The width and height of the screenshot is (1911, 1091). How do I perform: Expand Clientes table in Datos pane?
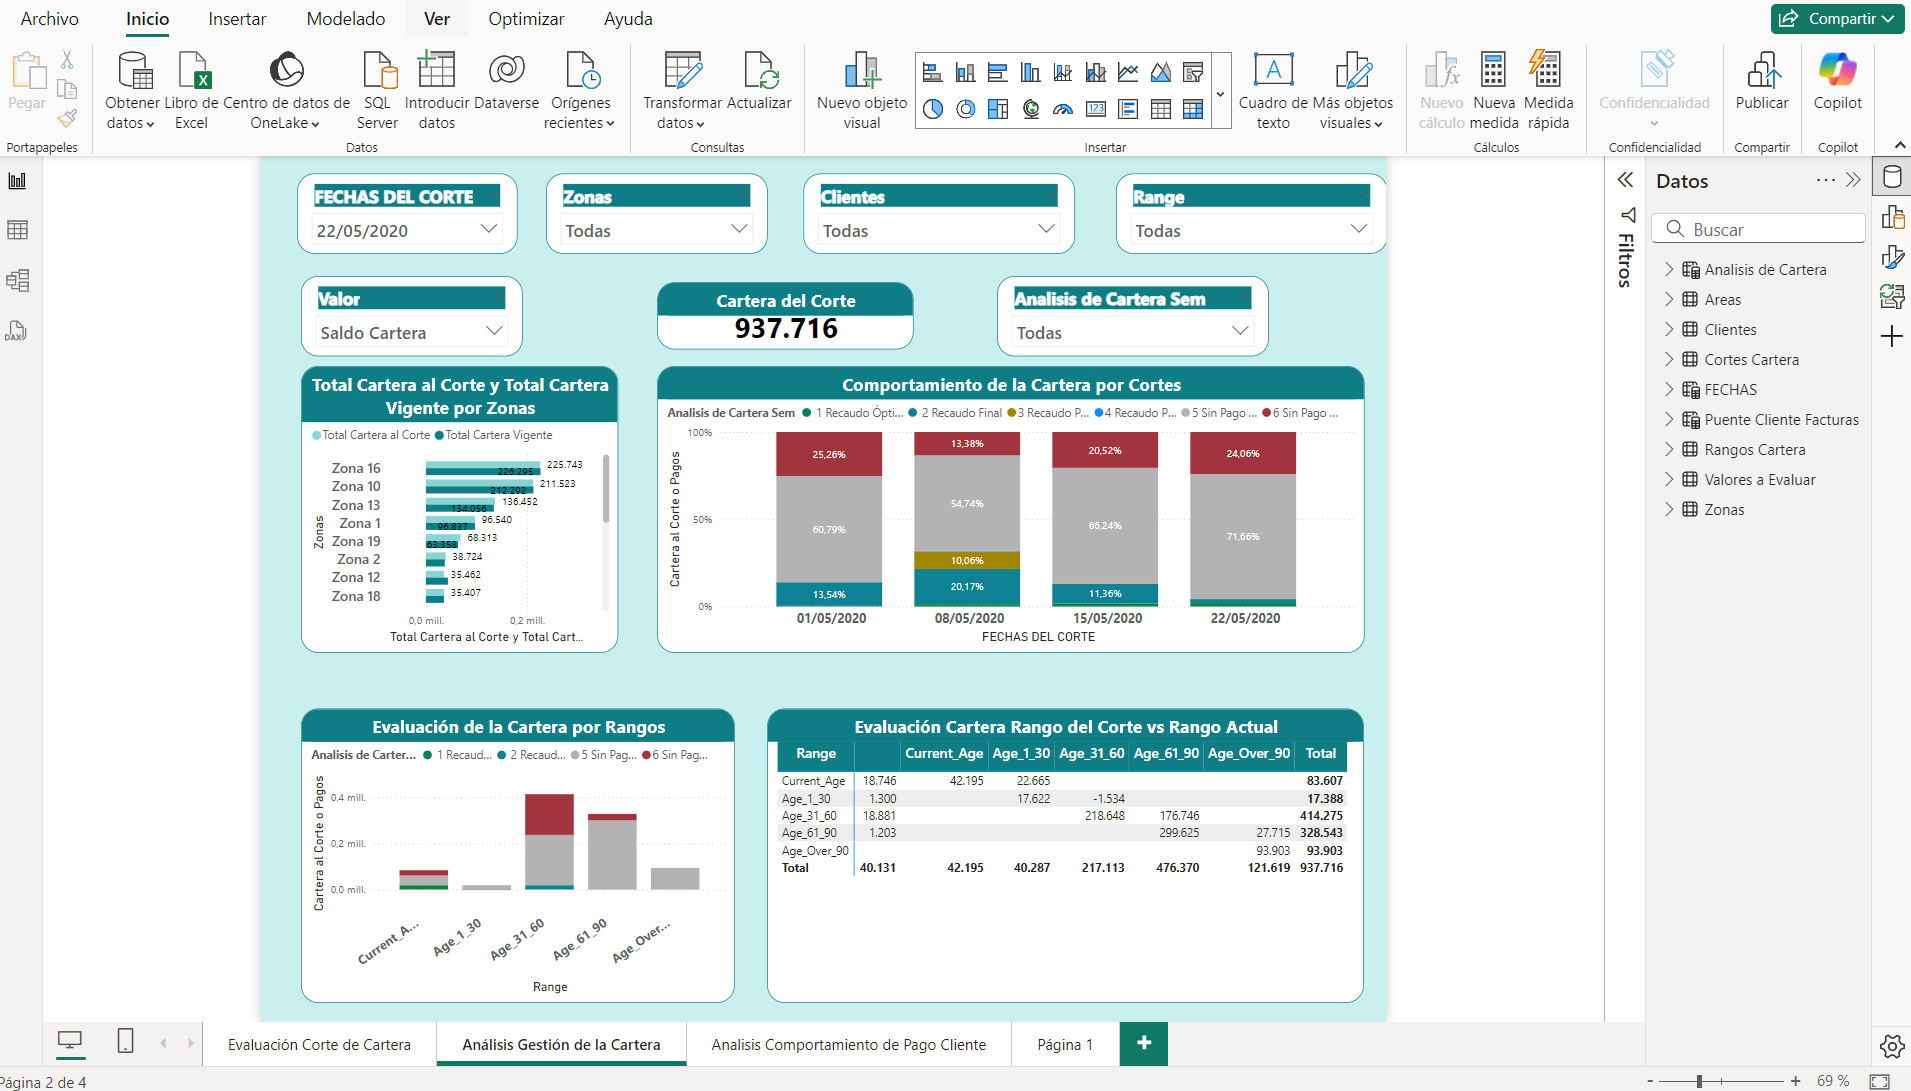(x=1668, y=329)
